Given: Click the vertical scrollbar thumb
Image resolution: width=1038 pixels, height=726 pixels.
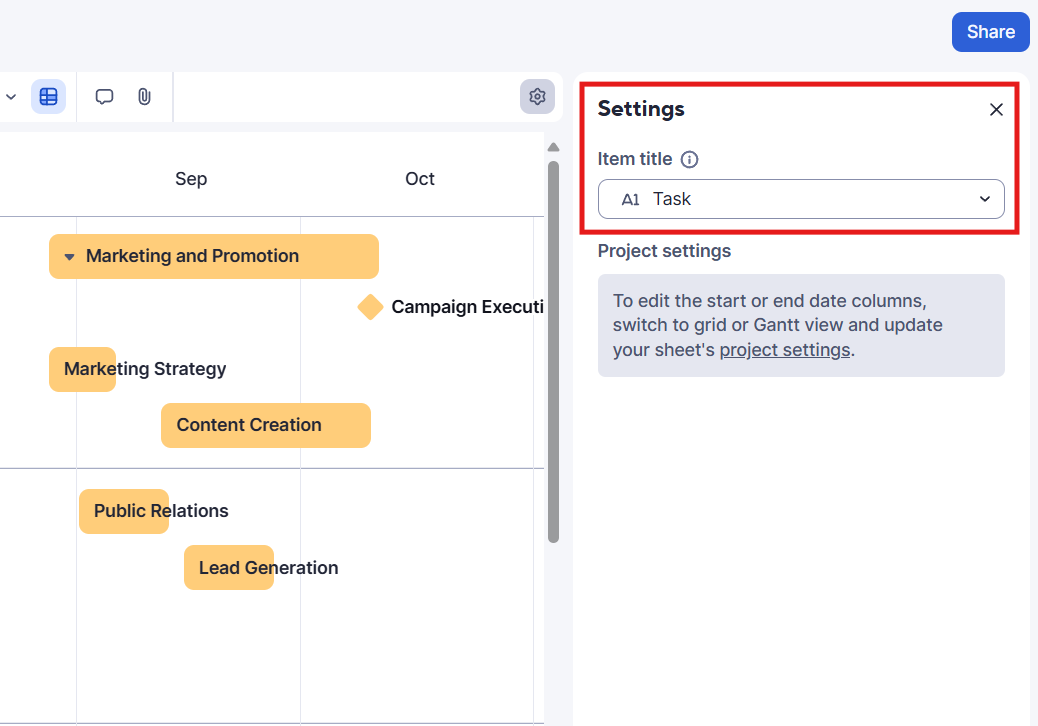Looking at the screenshot, I should coord(553,350).
